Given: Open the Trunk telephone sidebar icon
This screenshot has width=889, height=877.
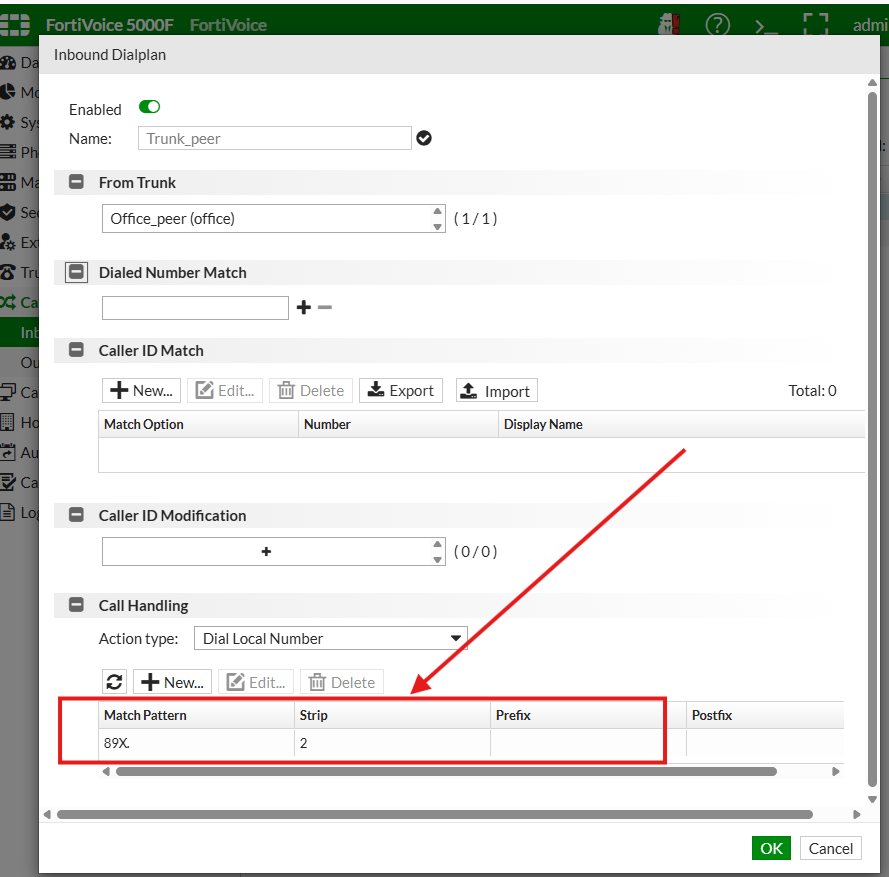Looking at the screenshot, I should click(x=8, y=272).
